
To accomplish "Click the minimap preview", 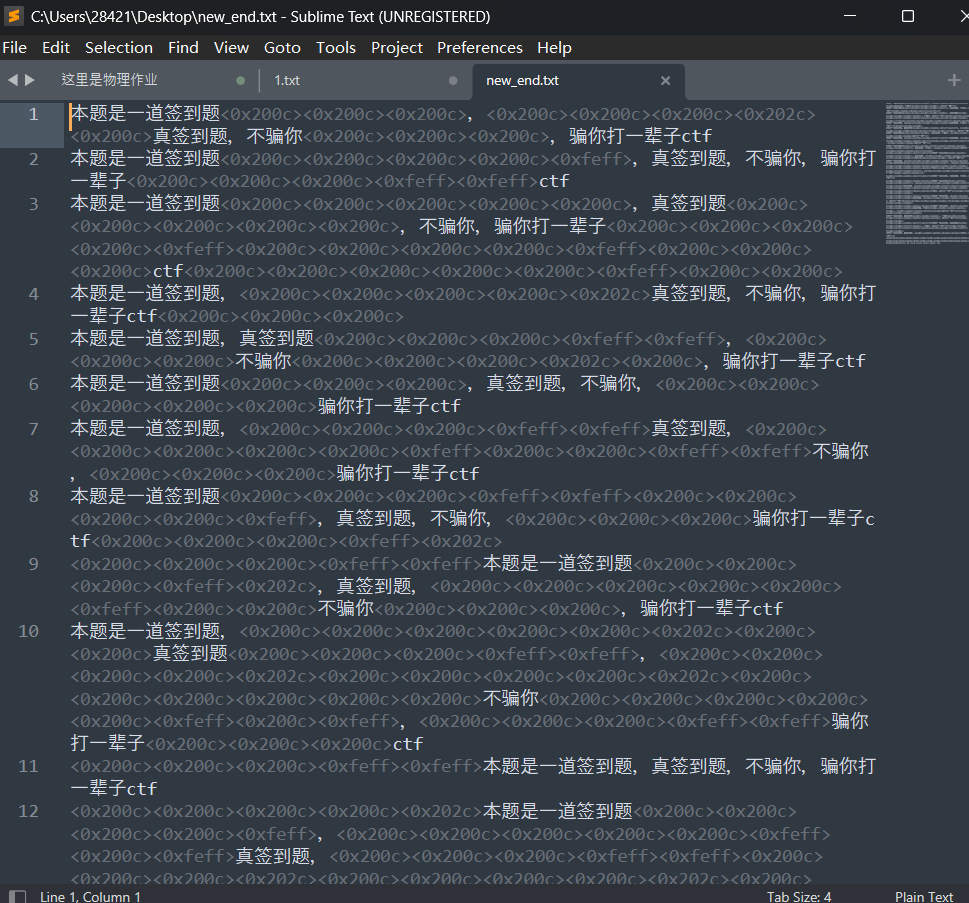I will click(926, 173).
